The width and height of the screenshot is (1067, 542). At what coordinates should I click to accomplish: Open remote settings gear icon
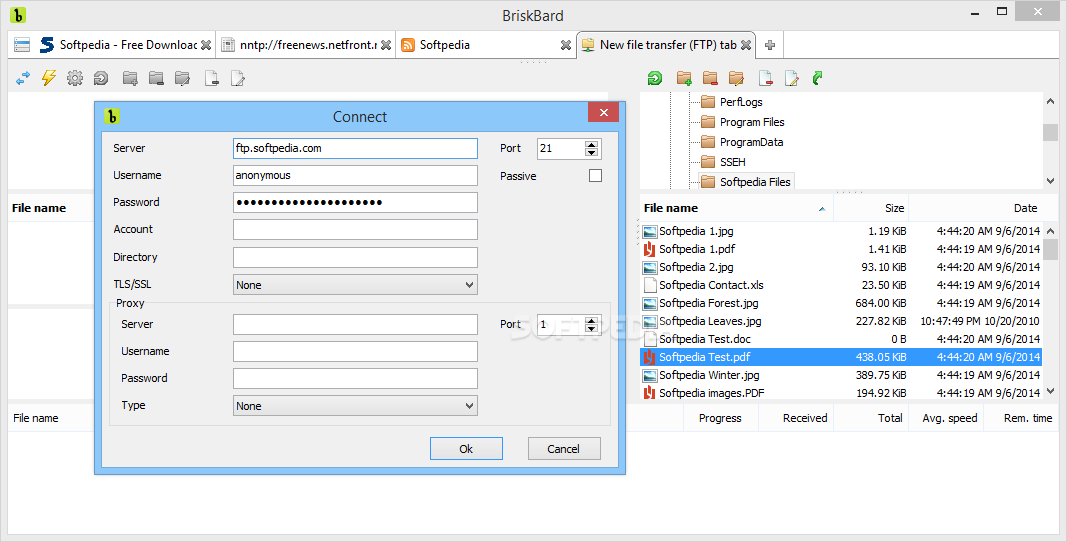coord(75,78)
